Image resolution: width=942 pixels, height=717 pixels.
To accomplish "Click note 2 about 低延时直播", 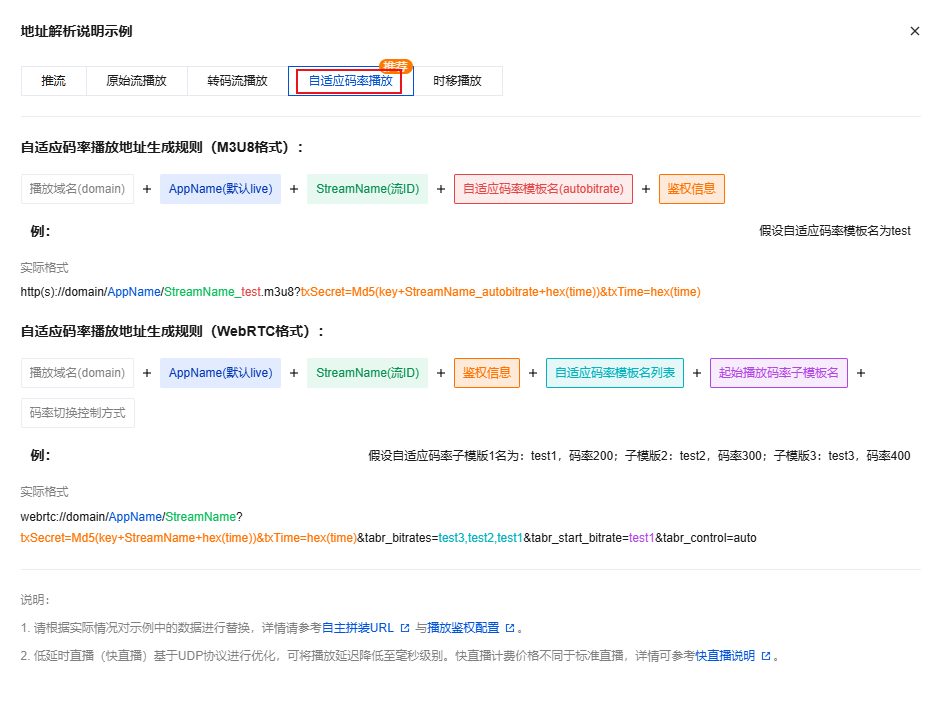I will [x=400, y=656].
